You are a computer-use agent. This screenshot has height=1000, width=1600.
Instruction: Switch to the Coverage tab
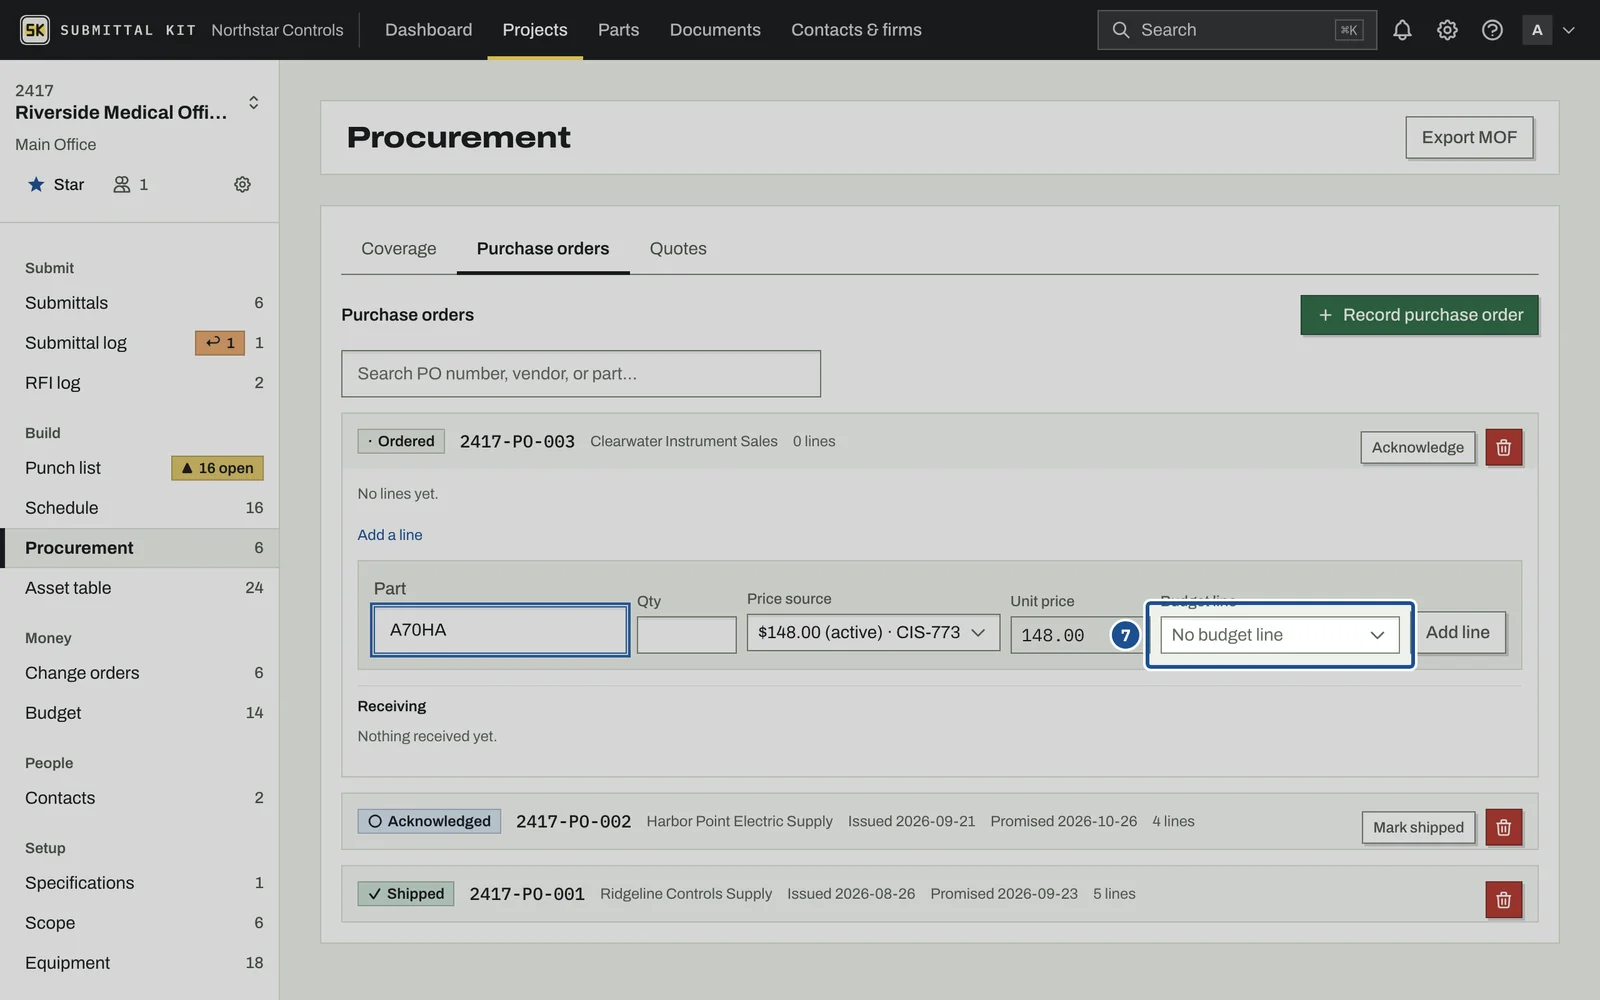coord(398,248)
